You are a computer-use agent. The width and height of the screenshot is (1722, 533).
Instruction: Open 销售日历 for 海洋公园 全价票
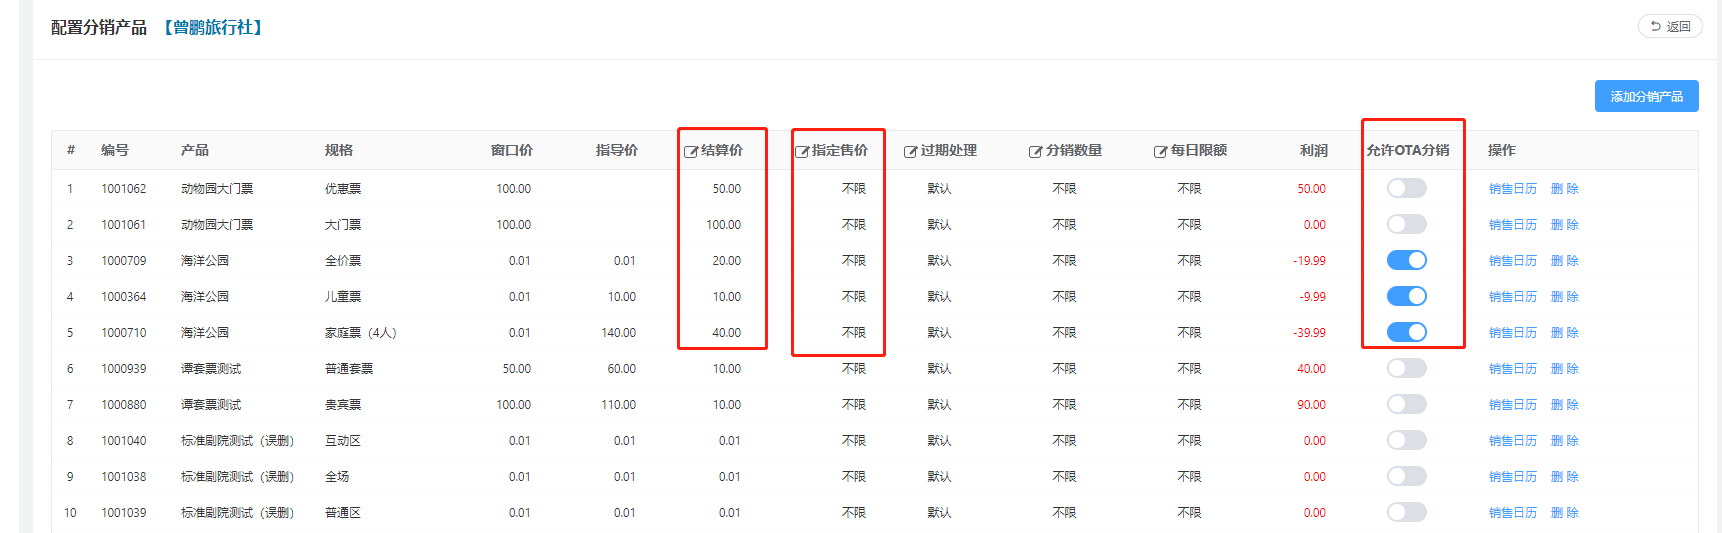pyautogui.click(x=1512, y=261)
